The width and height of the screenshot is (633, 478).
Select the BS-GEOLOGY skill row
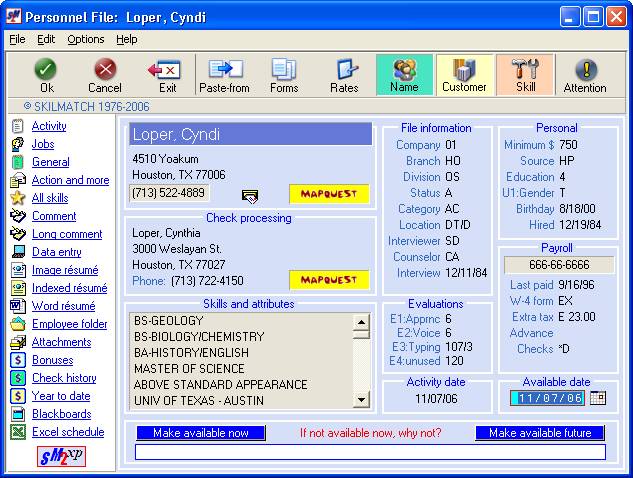click(241, 321)
